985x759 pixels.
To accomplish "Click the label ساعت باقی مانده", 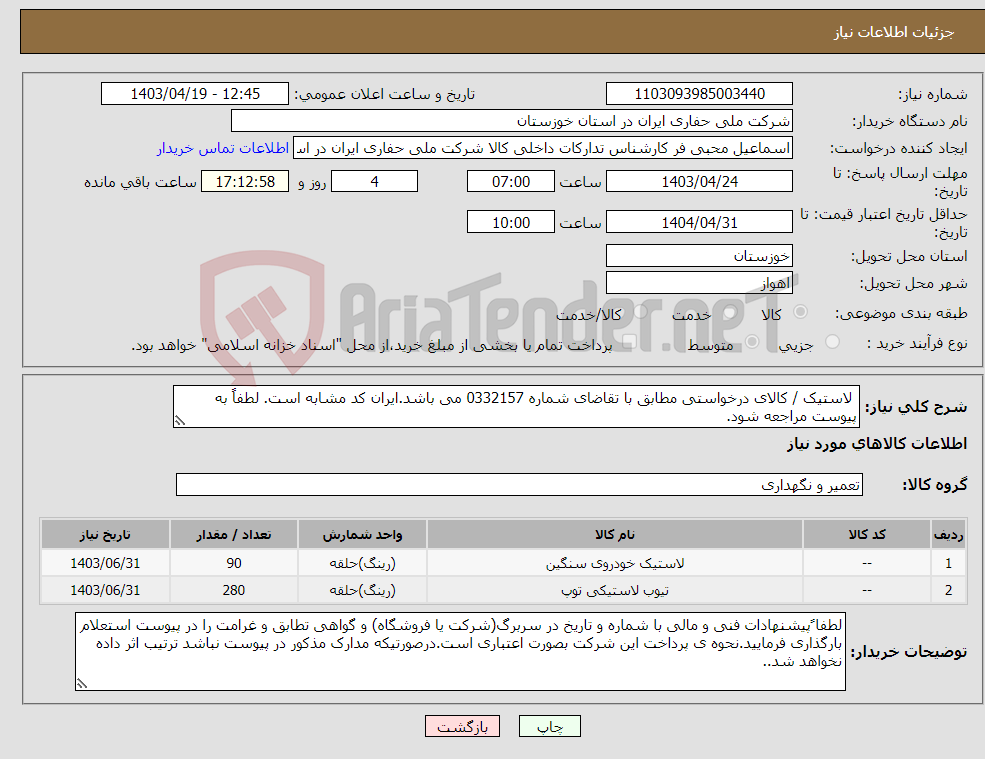I will pyautogui.click(x=140, y=182).
